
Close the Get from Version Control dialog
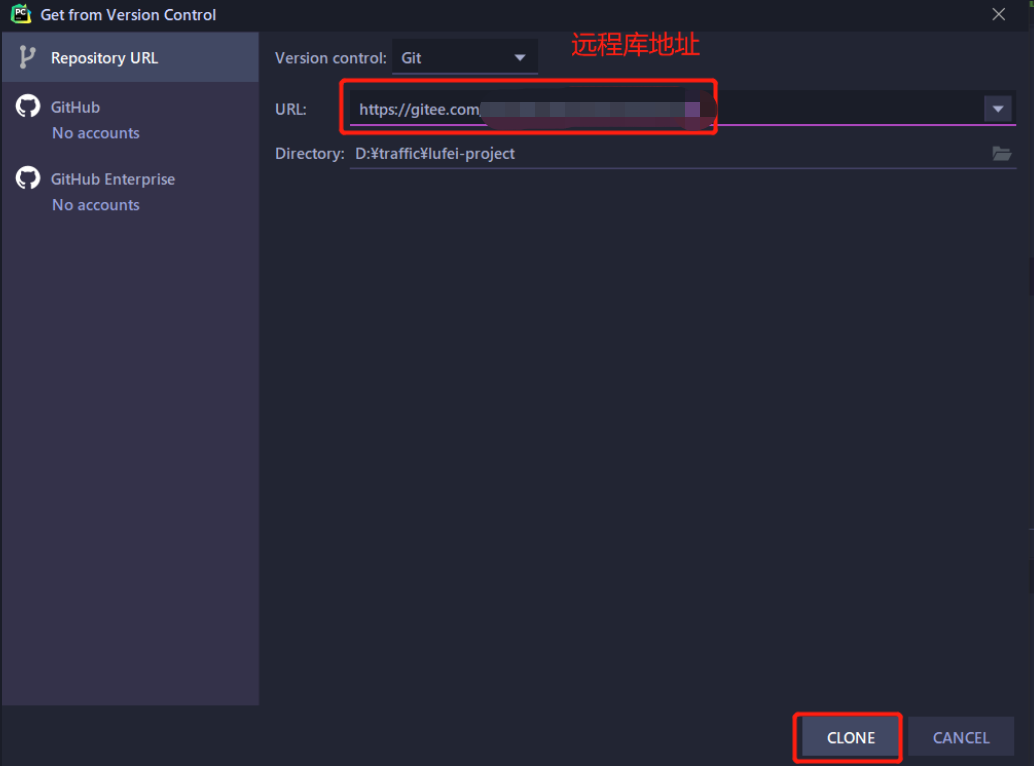click(x=998, y=15)
